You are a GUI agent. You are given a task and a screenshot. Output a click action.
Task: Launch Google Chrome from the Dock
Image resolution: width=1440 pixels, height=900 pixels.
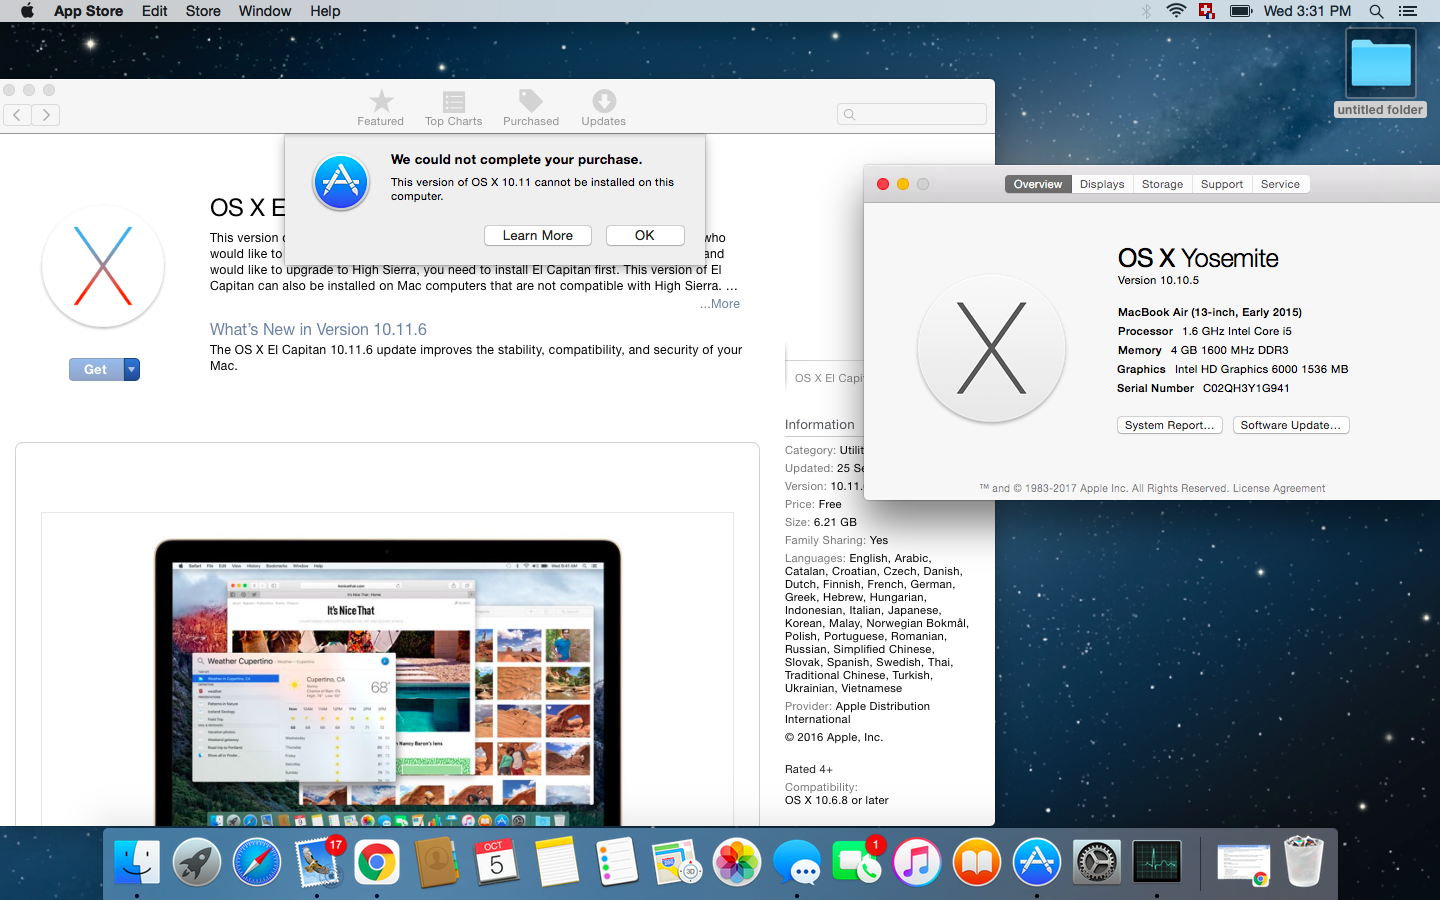[x=377, y=862]
